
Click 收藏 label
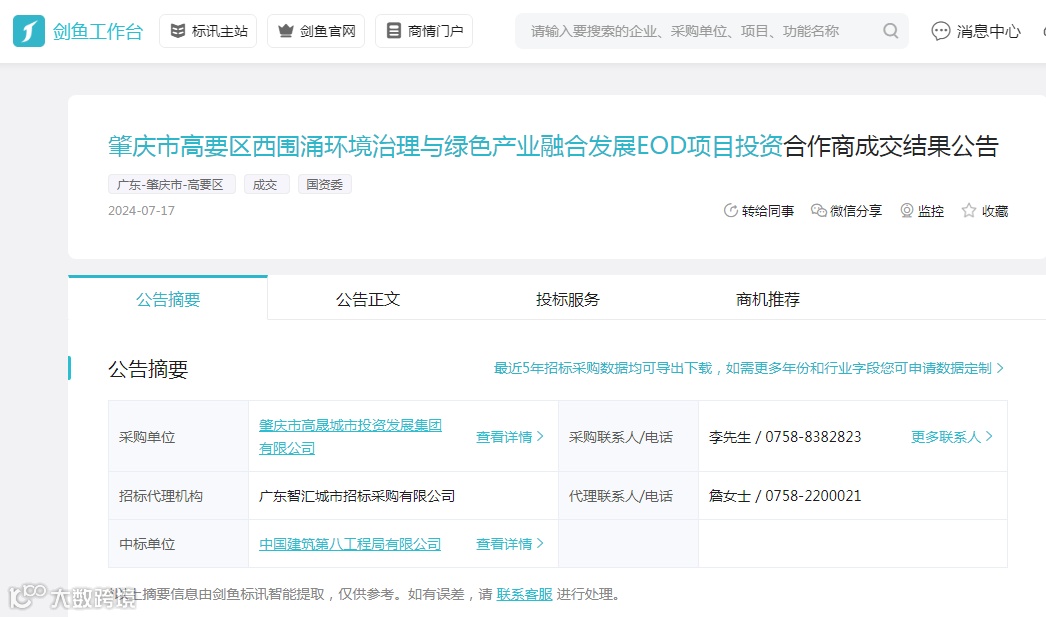coord(995,211)
